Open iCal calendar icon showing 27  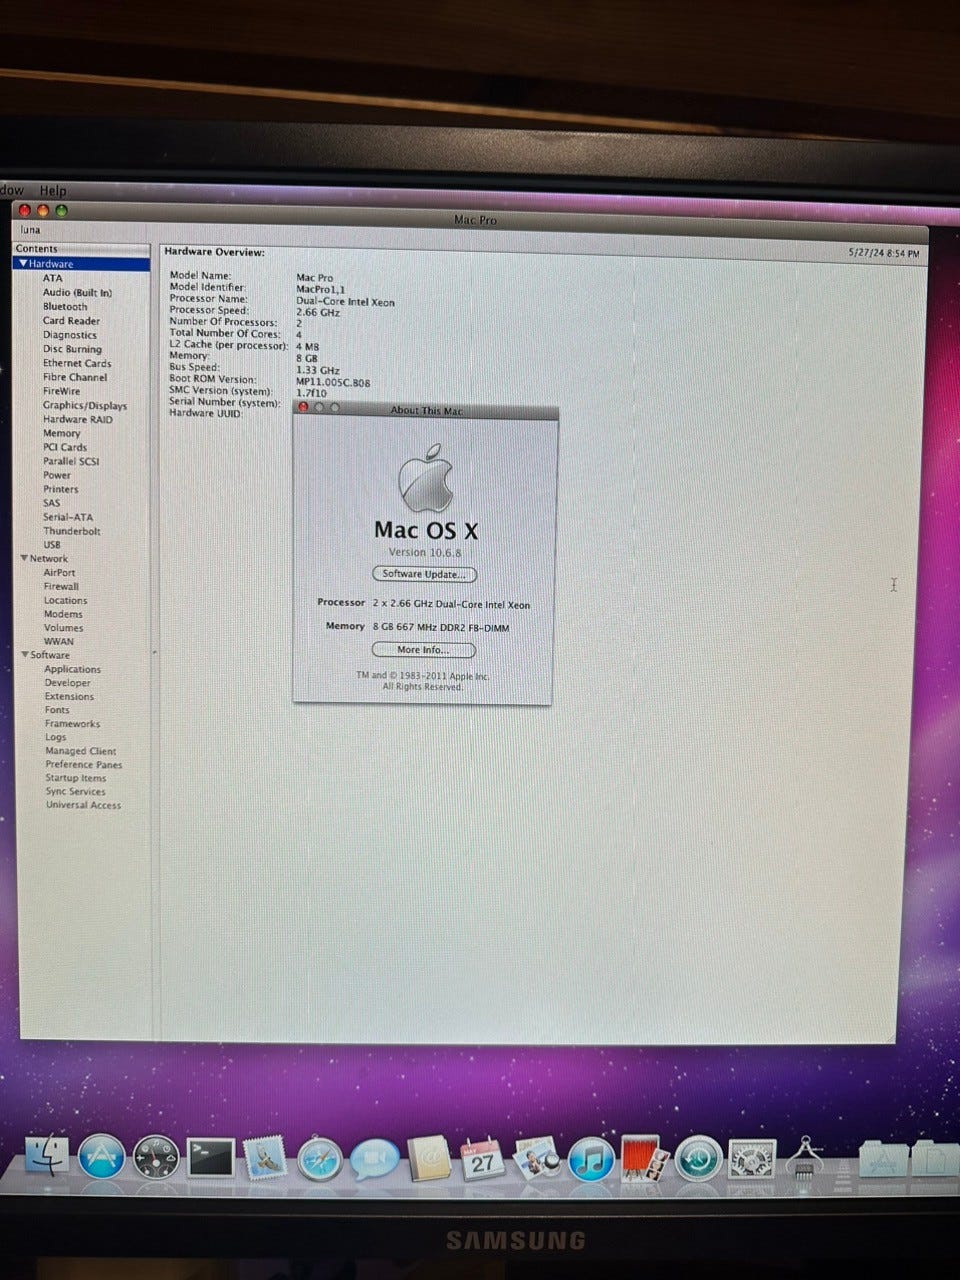point(483,1159)
